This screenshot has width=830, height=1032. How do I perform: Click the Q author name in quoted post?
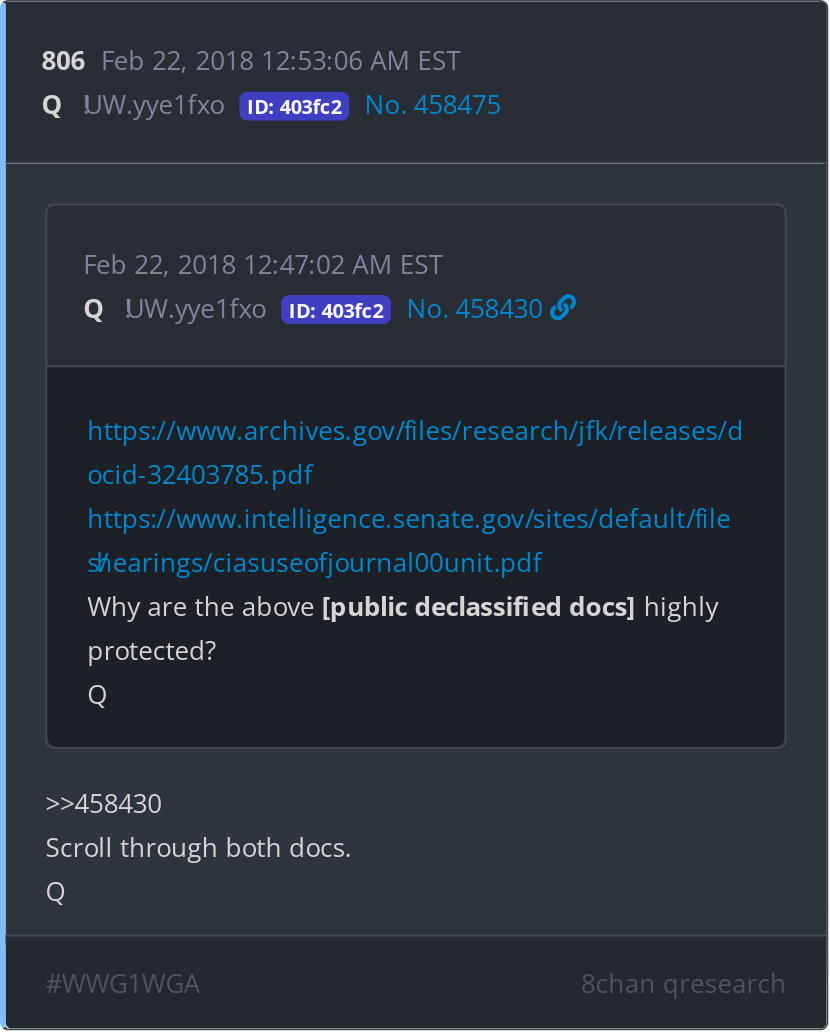94,309
